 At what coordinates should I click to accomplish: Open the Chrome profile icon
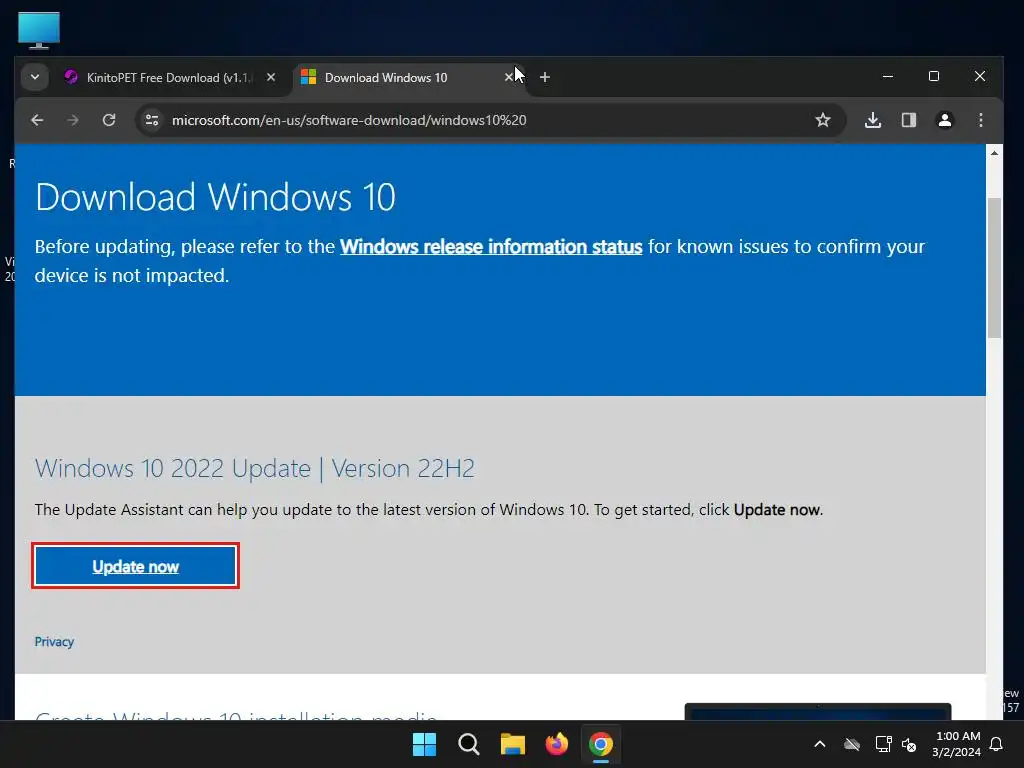(x=945, y=120)
